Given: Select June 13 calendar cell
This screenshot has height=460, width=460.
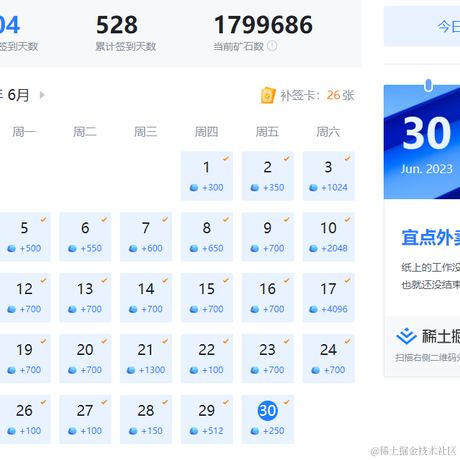Looking at the screenshot, I should pos(85,298).
